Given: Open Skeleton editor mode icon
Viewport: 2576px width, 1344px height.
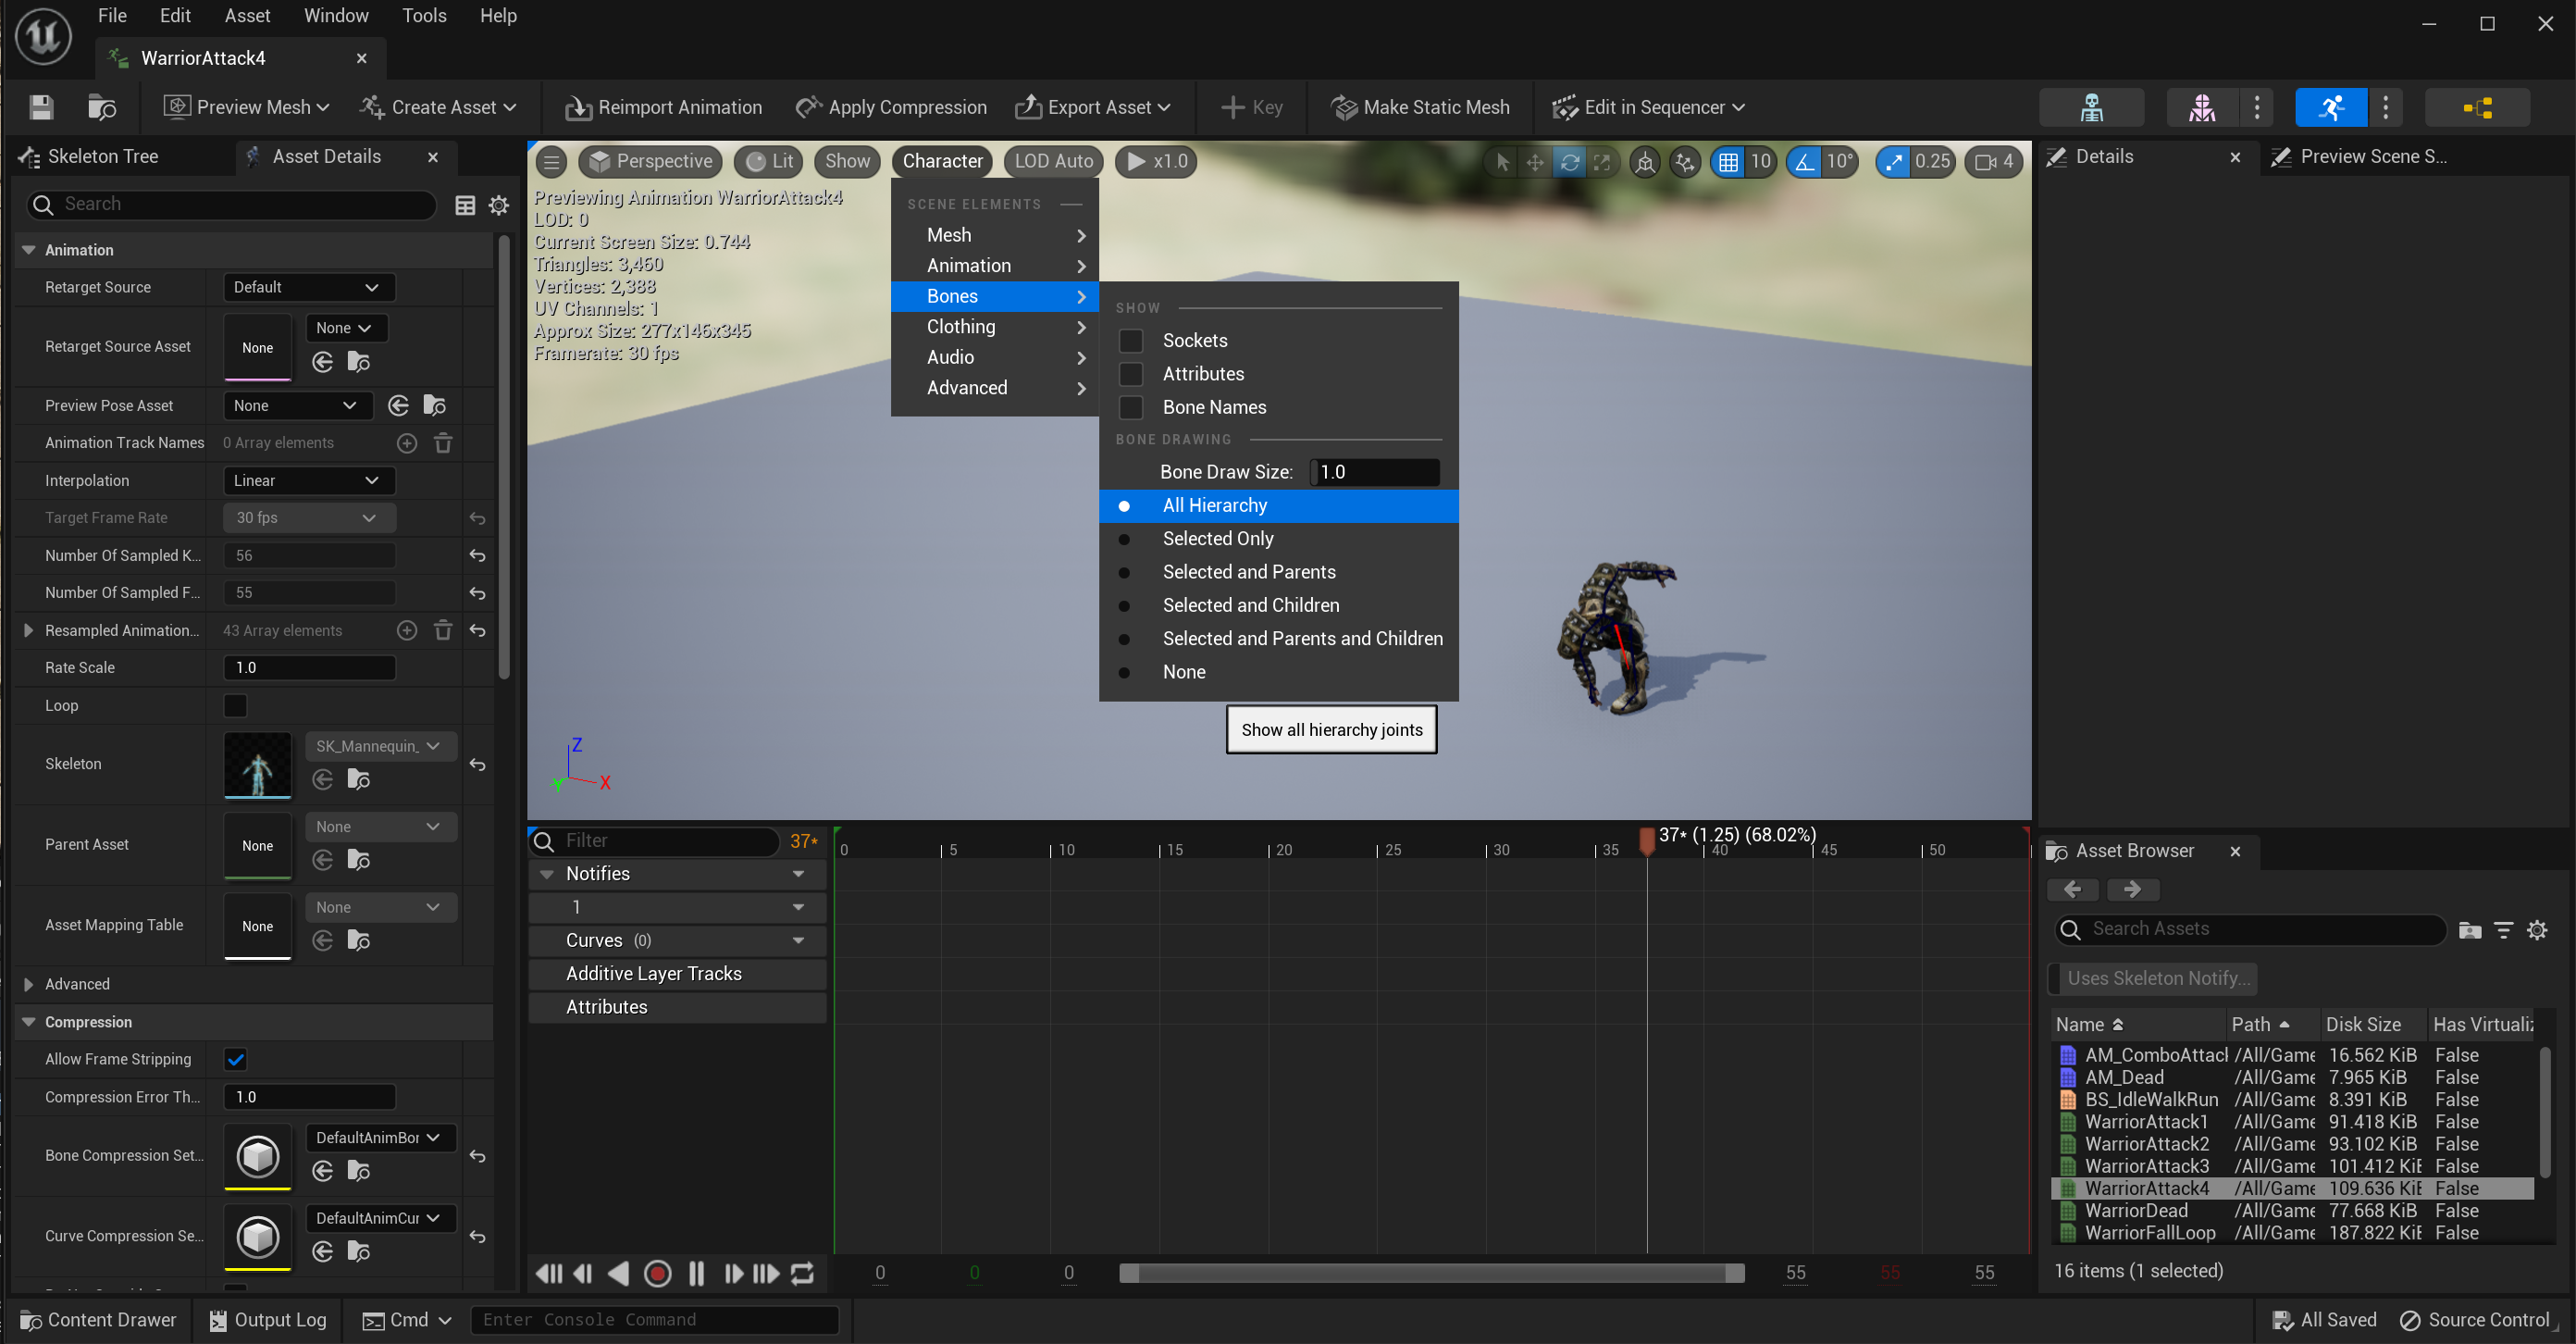Looking at the screenshot, I should (x=2091, y=107).
